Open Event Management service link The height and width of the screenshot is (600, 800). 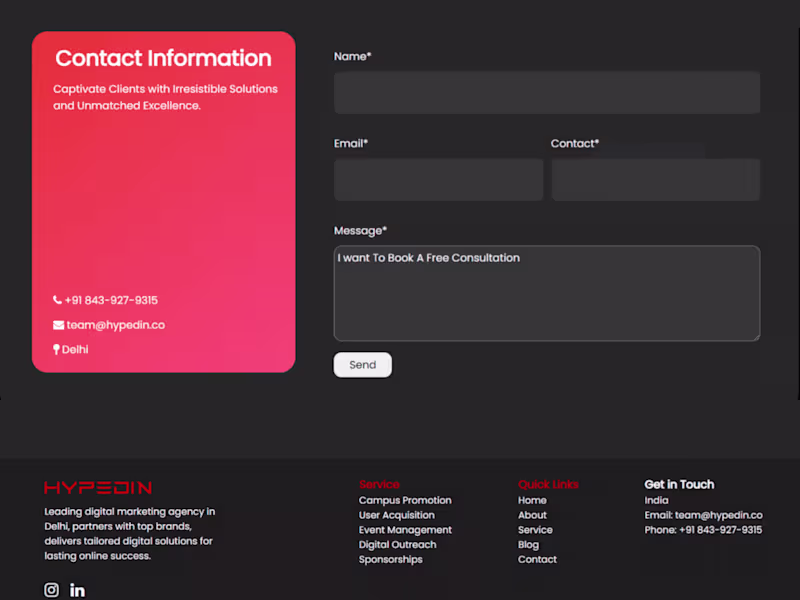(x=405, y=530)
